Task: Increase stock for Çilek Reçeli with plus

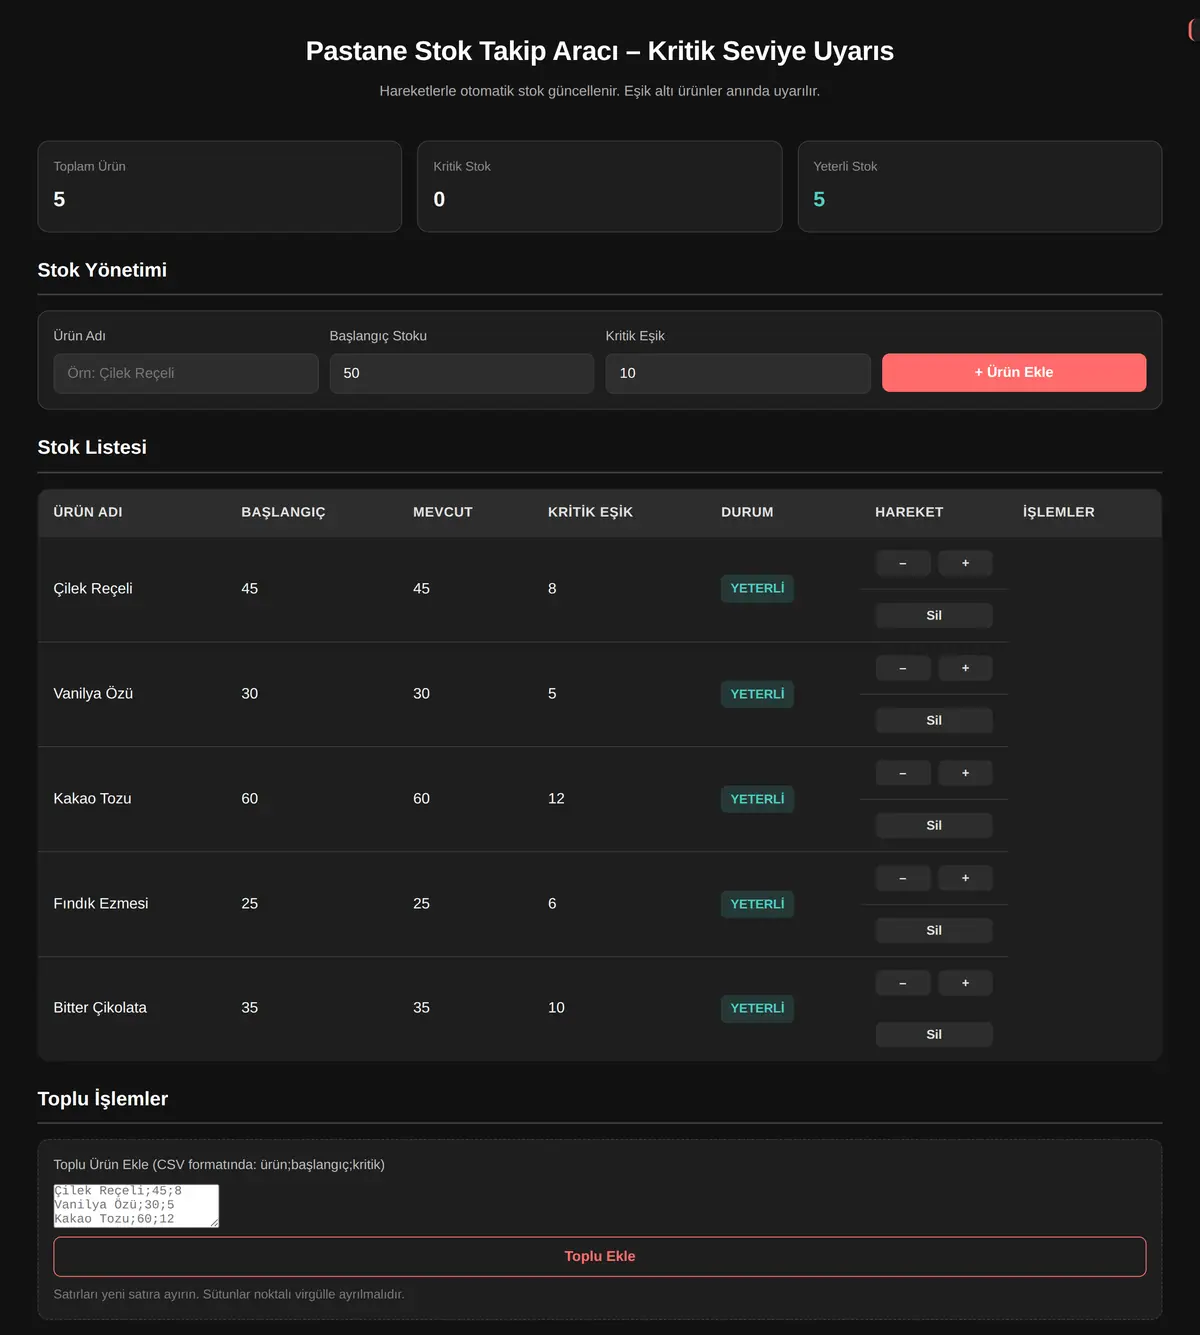Action: (965, 563)
